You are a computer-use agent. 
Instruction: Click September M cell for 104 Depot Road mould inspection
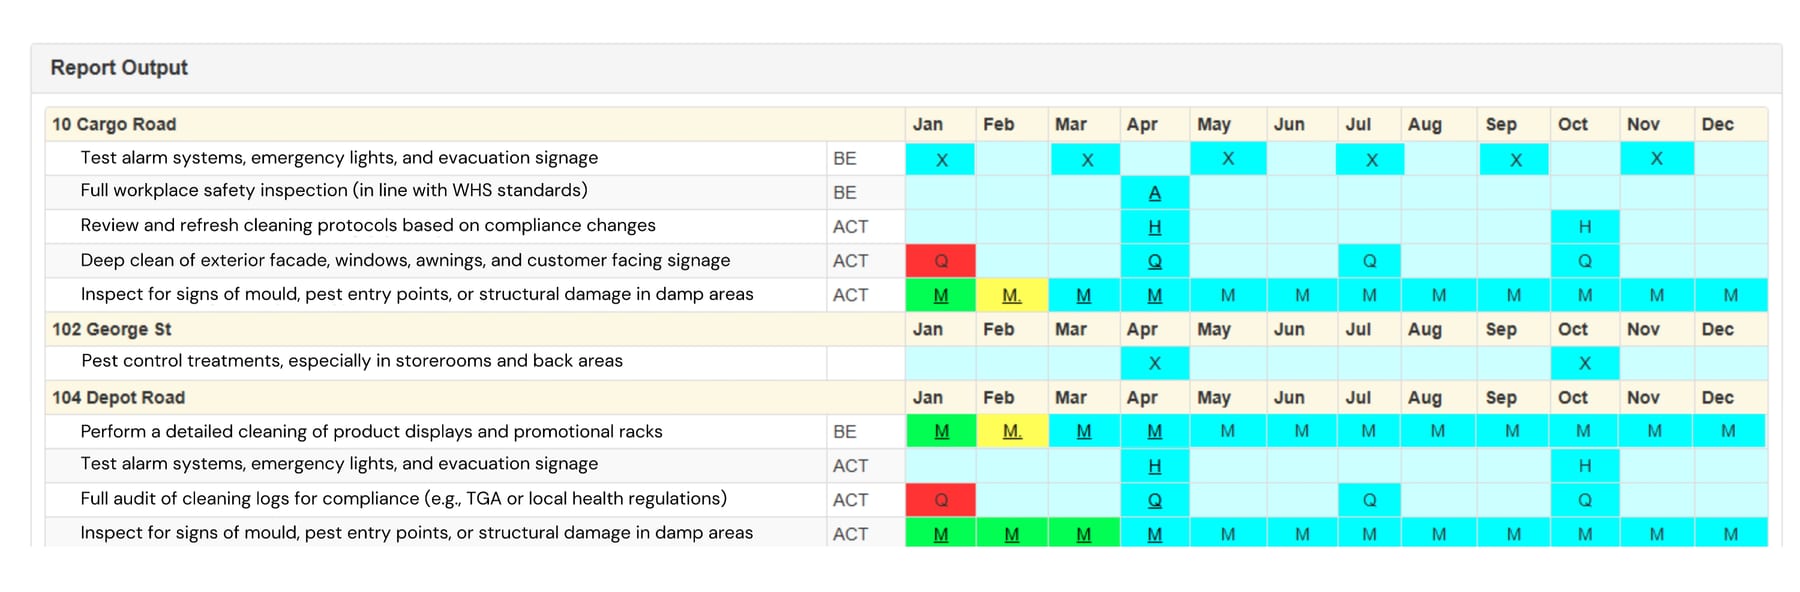point(1514,534)
